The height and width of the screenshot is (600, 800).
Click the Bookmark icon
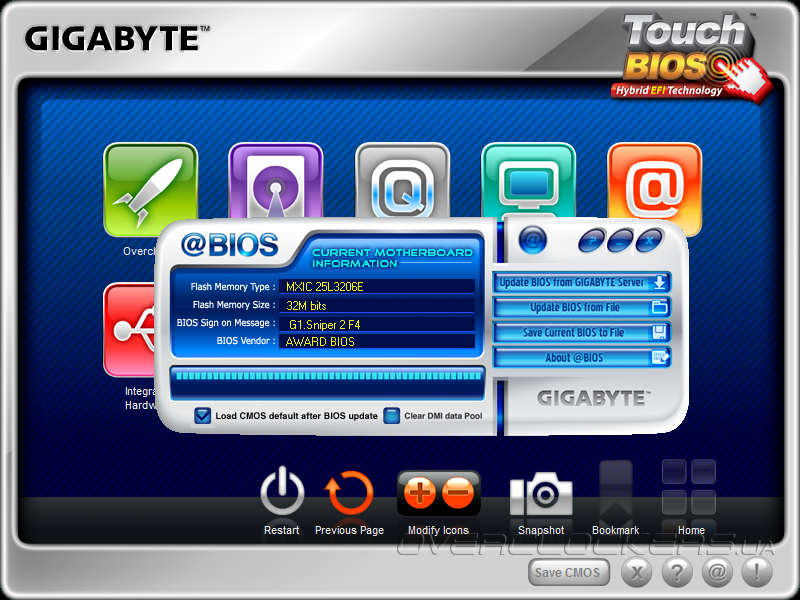[x=616, y=490]
